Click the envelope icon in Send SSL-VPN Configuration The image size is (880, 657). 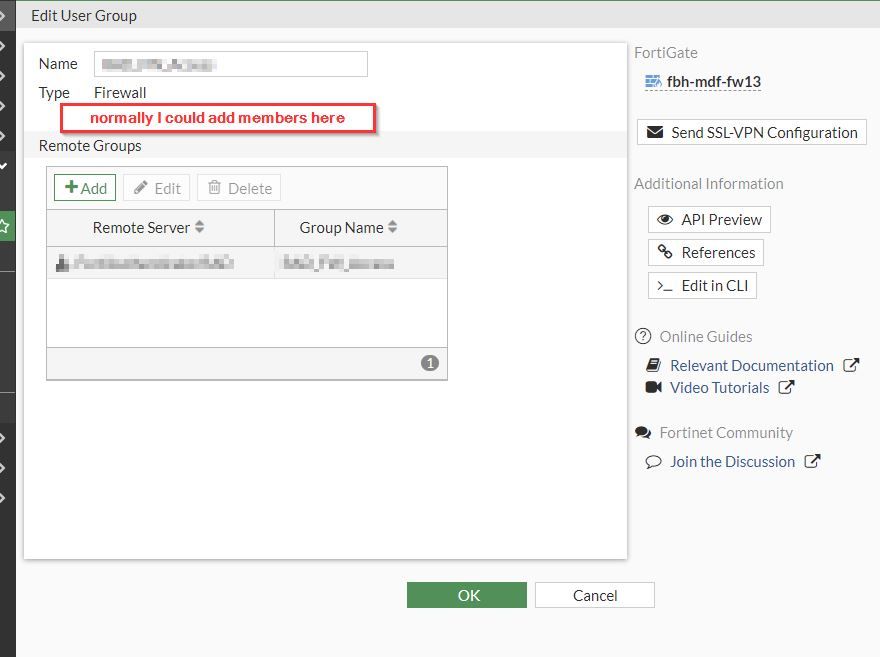click(x=655, y=132)
